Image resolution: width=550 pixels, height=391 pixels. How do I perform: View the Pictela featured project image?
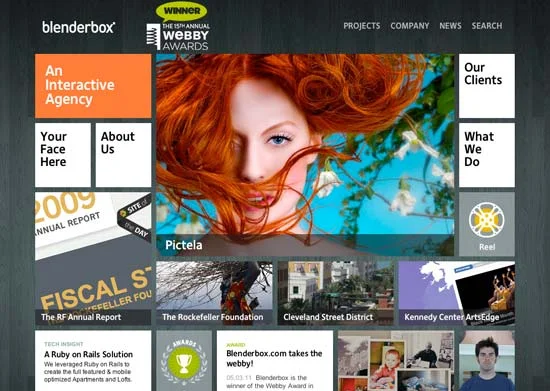coord(305,155)
